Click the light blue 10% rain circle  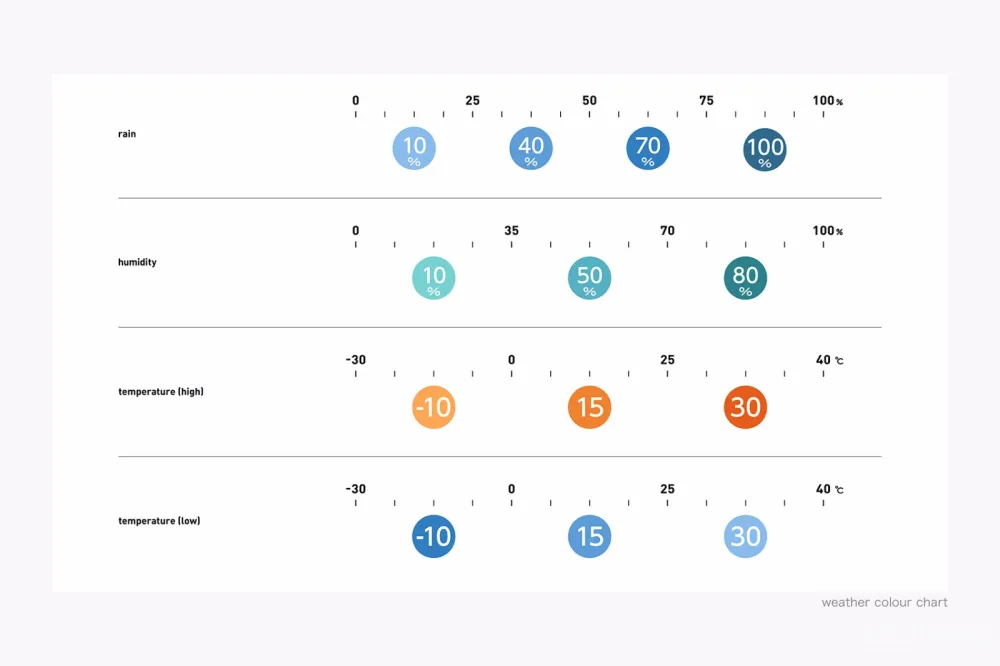[414, 149]
